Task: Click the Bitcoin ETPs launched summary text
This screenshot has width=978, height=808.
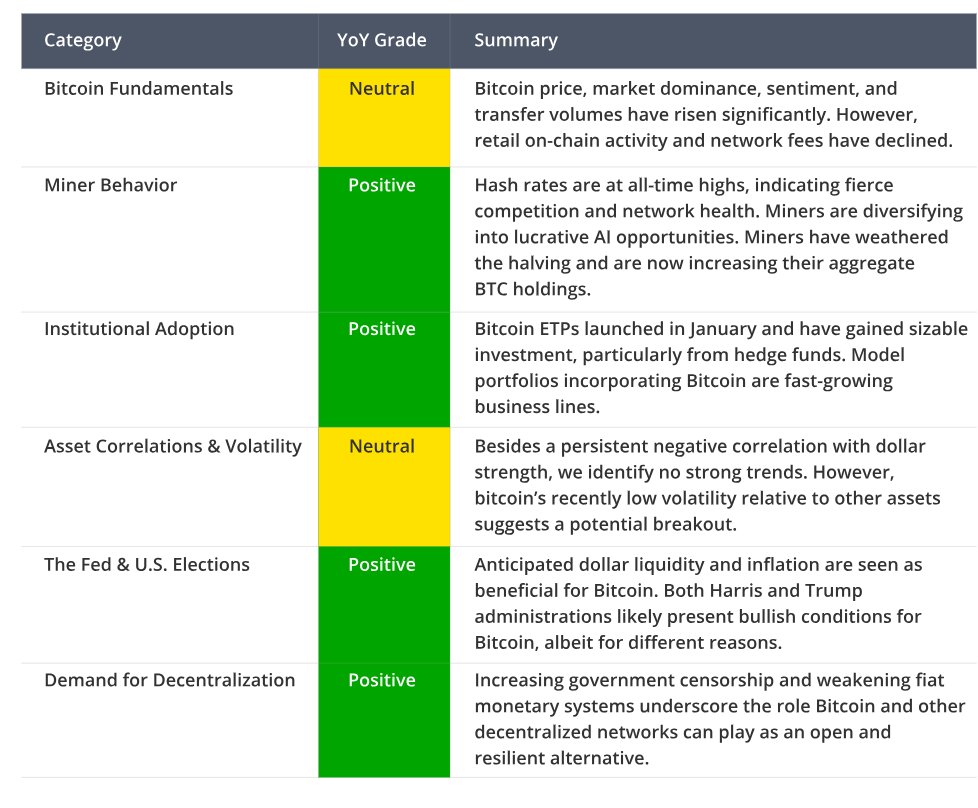Action: [x=721, y=367]
